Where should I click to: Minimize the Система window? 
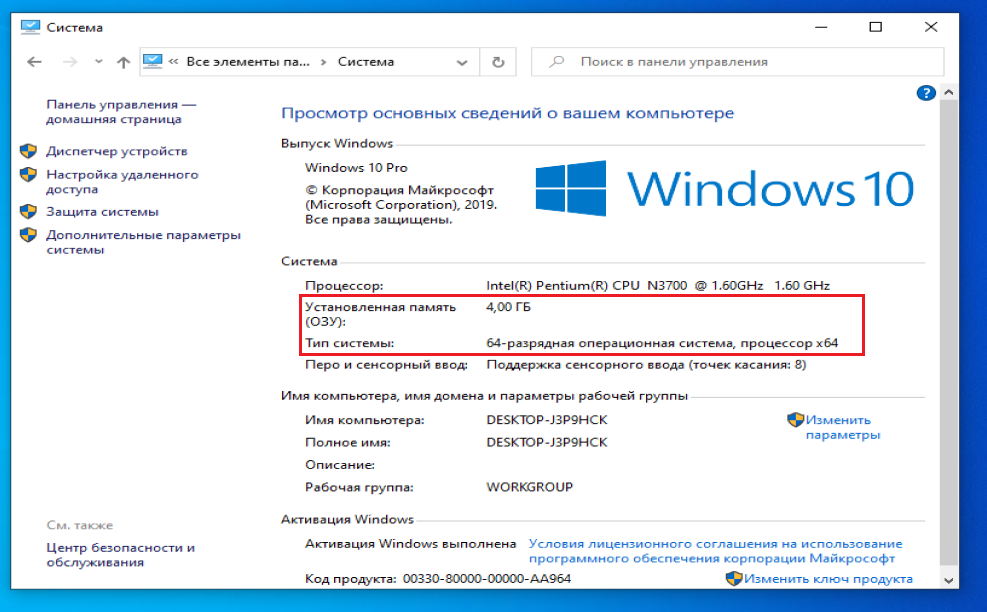pyautogui.click(x=821, y=27)
